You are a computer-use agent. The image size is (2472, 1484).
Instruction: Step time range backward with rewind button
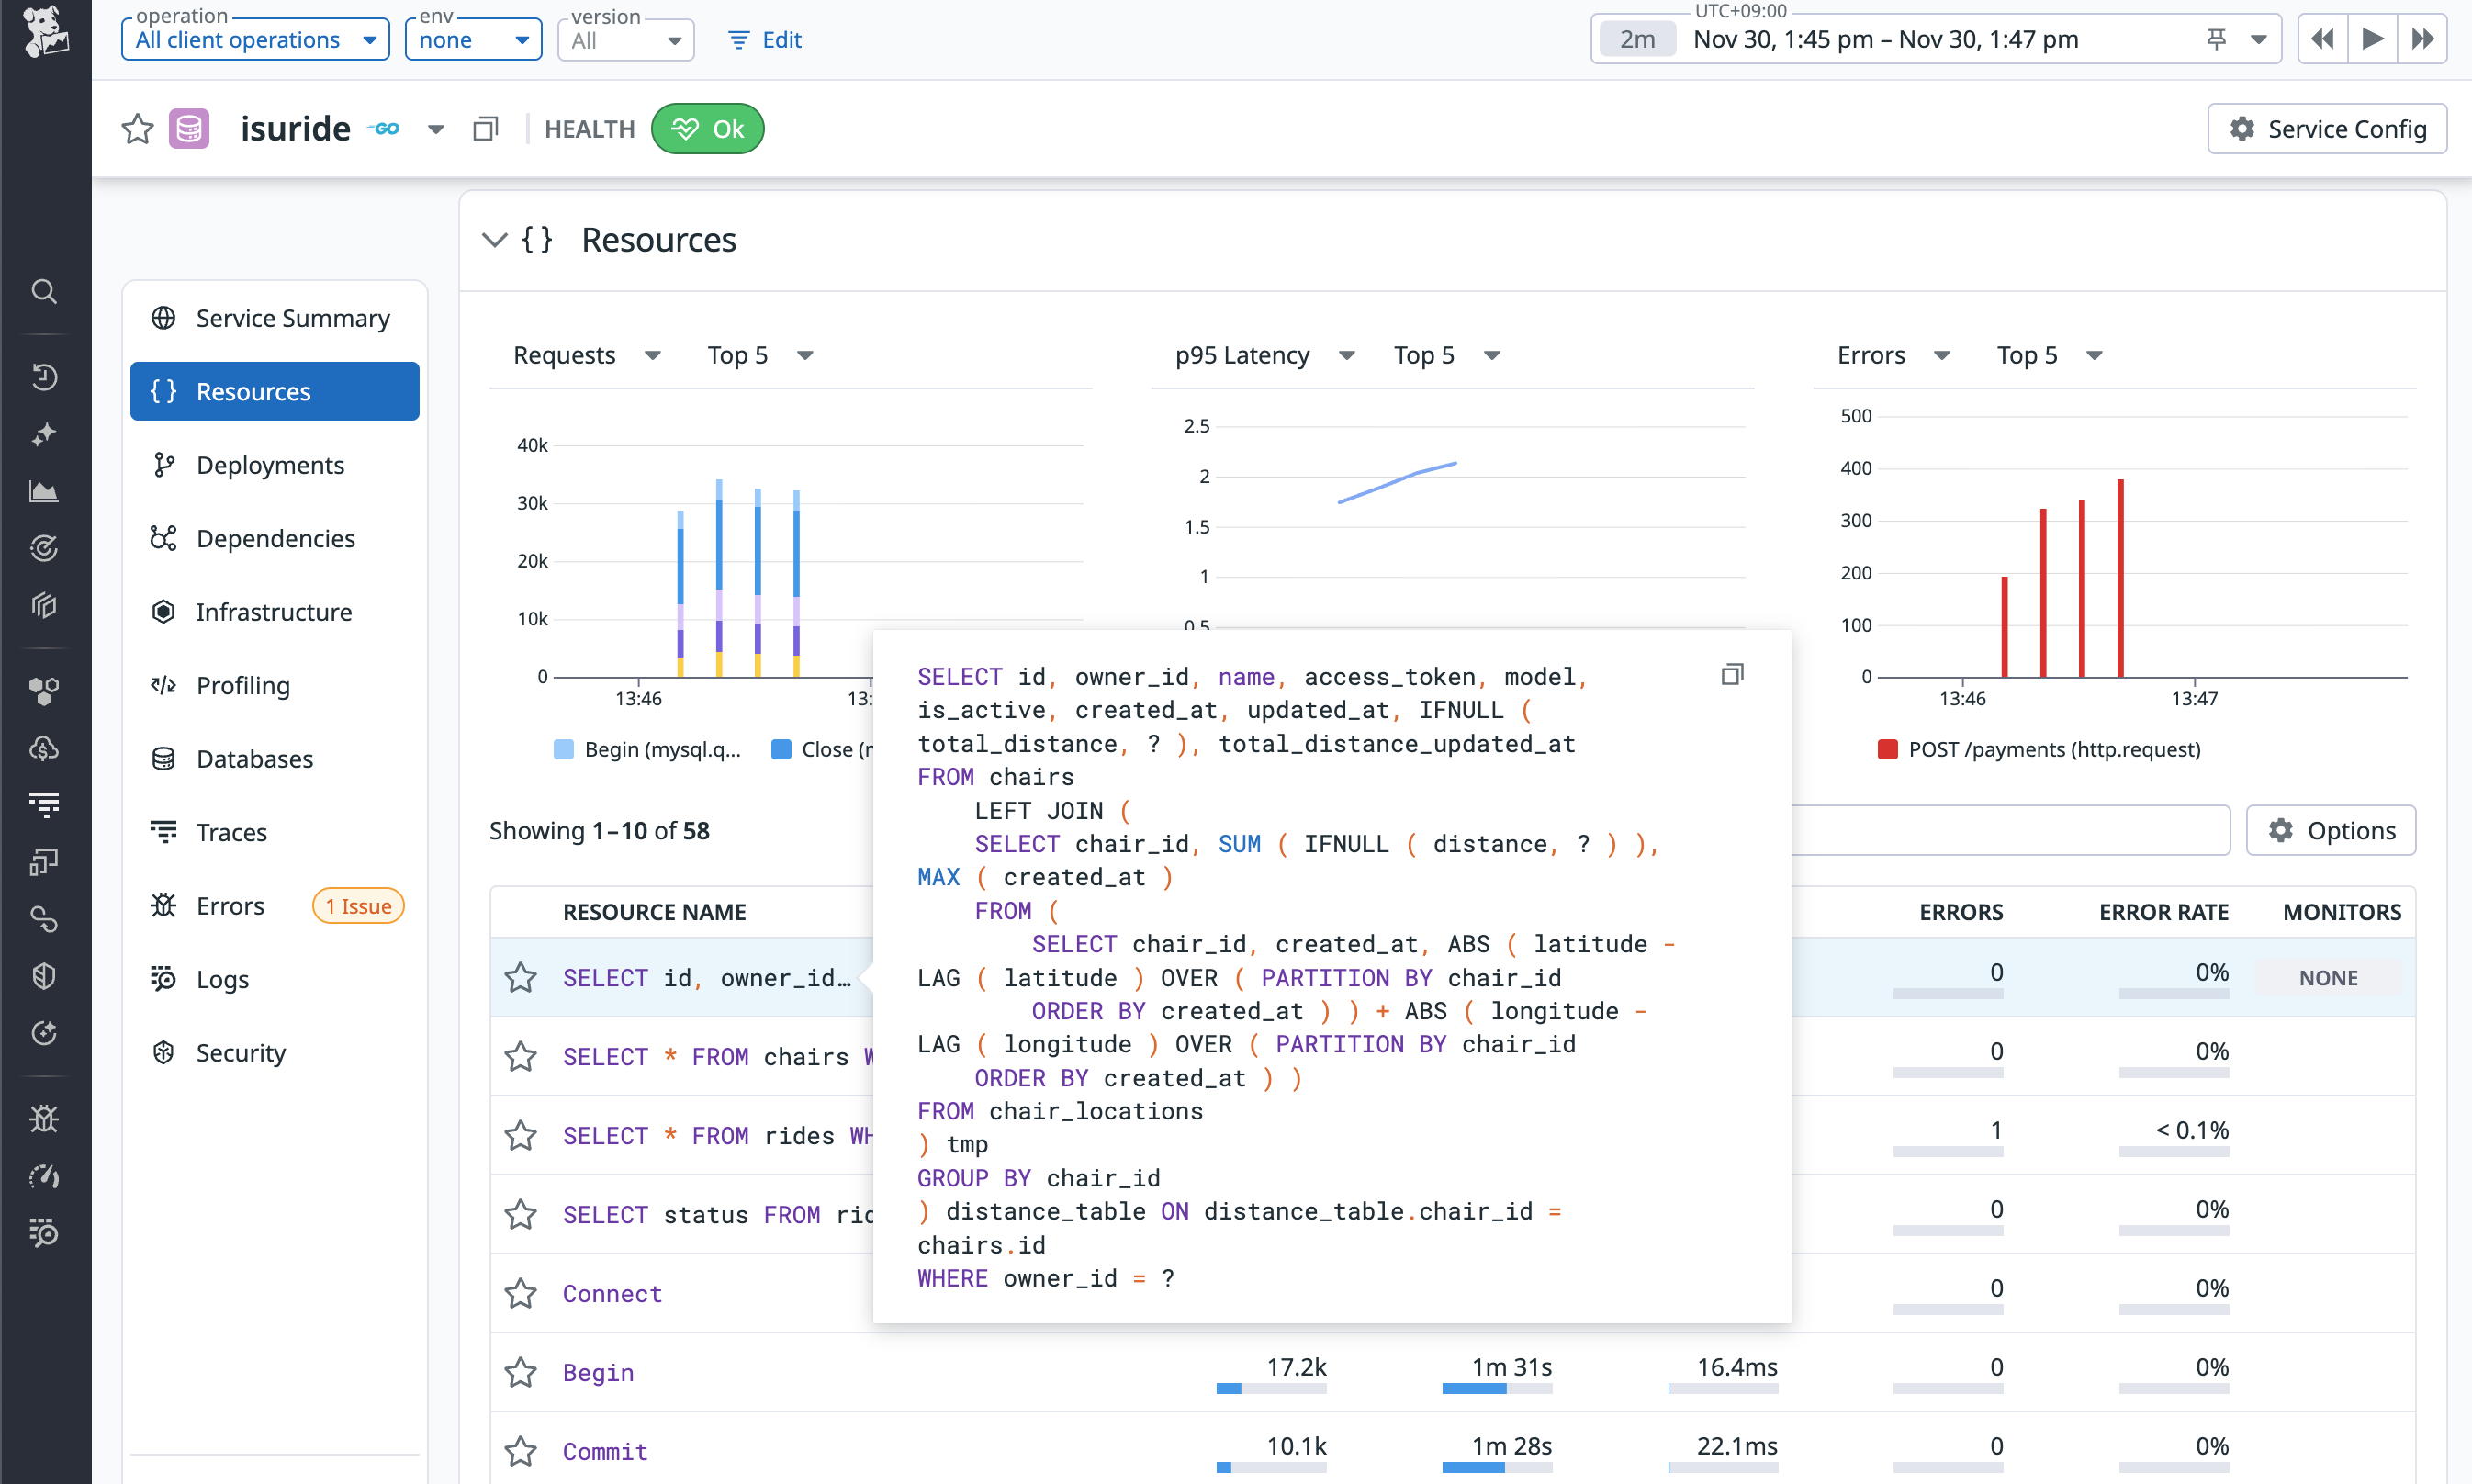(x=2322, y=39)
